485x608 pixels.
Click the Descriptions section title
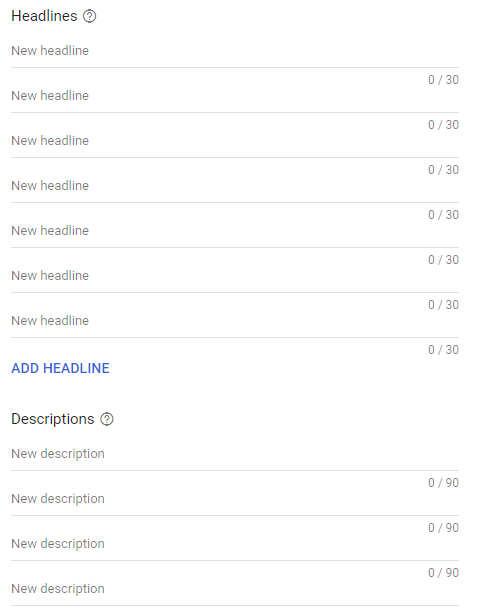coord(53,419)
